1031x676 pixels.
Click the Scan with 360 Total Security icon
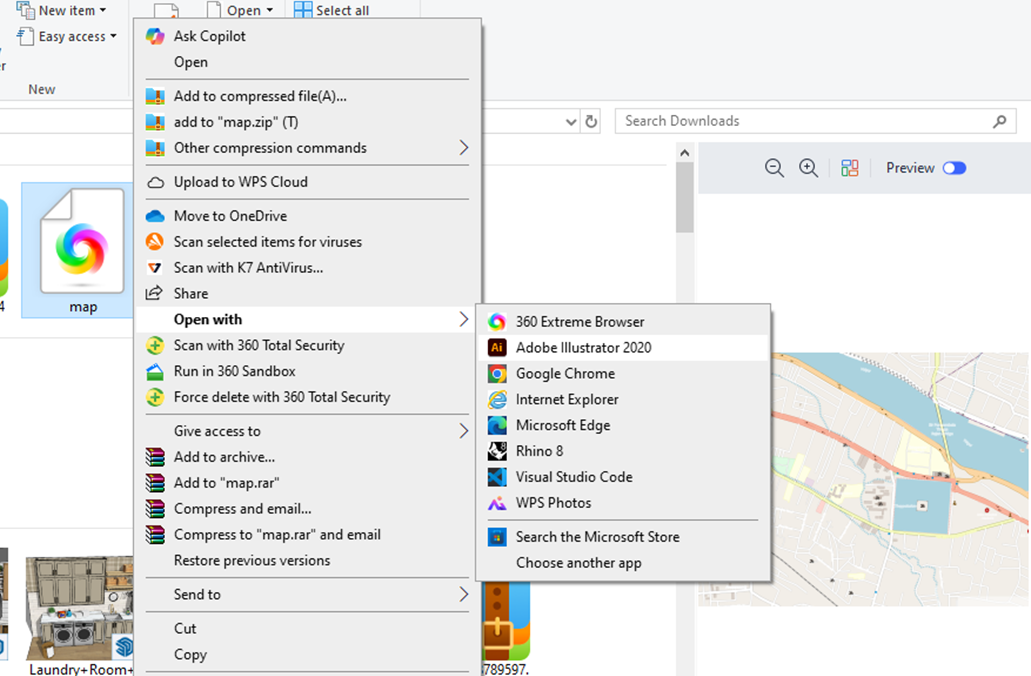(x=155, y=345)
